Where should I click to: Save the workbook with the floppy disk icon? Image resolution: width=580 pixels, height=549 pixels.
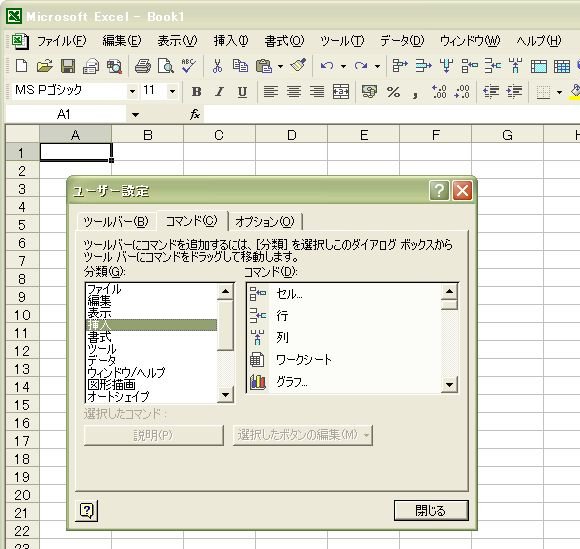click(68, 66)
